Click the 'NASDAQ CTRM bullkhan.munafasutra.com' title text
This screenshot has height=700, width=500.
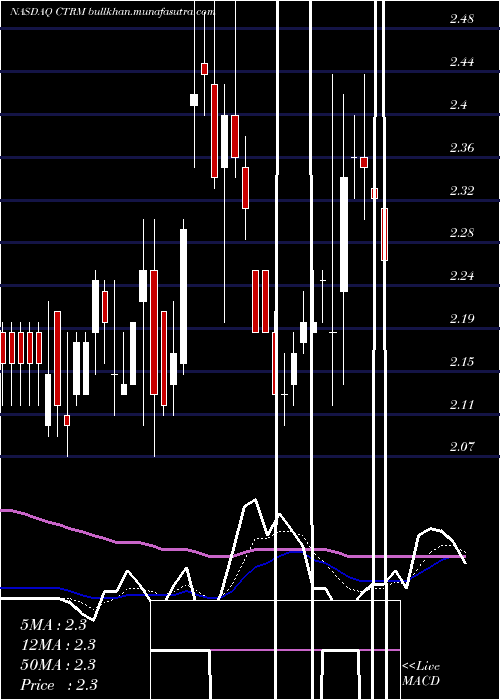pyautogui.click(x=112, y=12)
